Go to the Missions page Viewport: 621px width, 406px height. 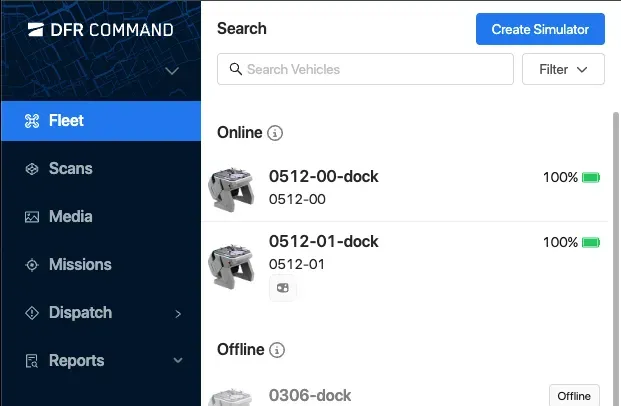click(80, 265)
